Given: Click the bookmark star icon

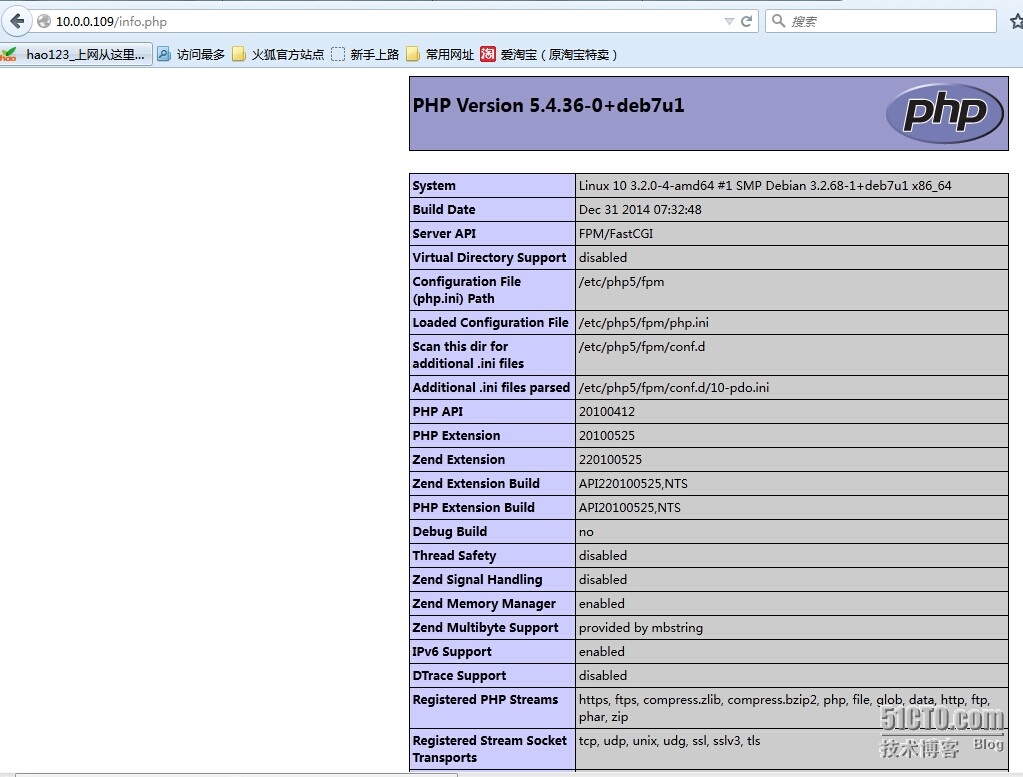Looking at the screenshot, I should tap(1016, 22).
